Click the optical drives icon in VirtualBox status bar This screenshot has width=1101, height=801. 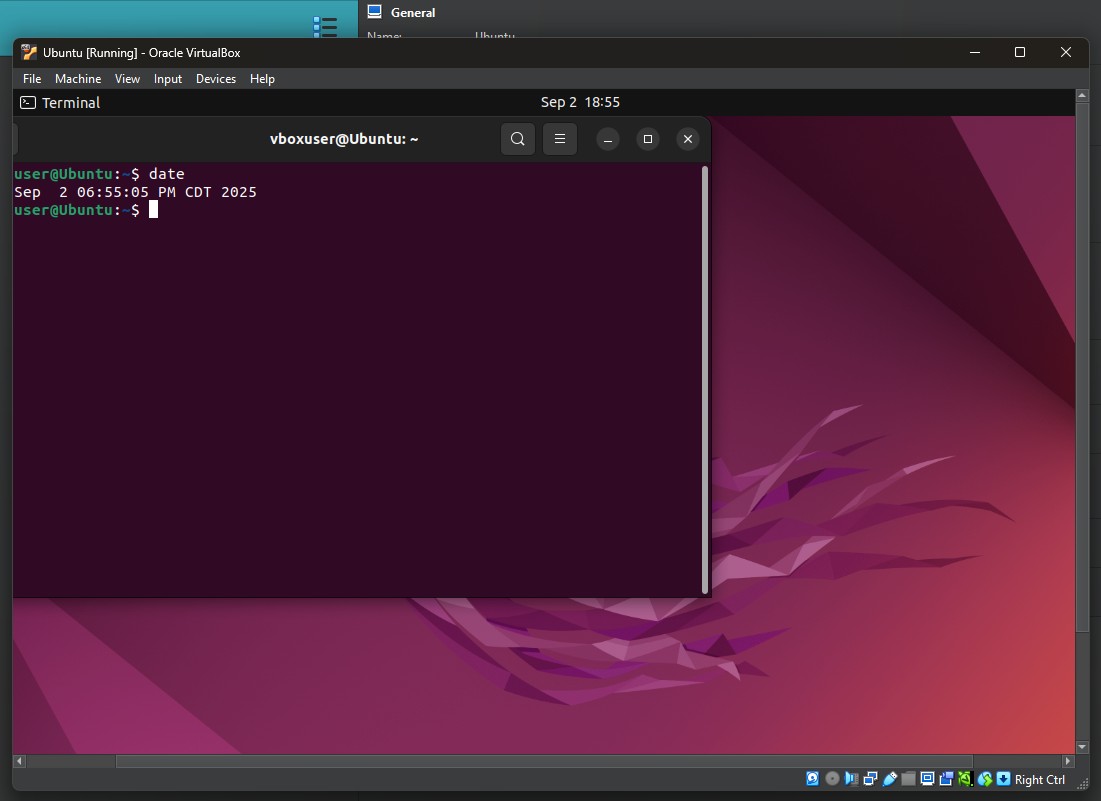tap(832, 778)
